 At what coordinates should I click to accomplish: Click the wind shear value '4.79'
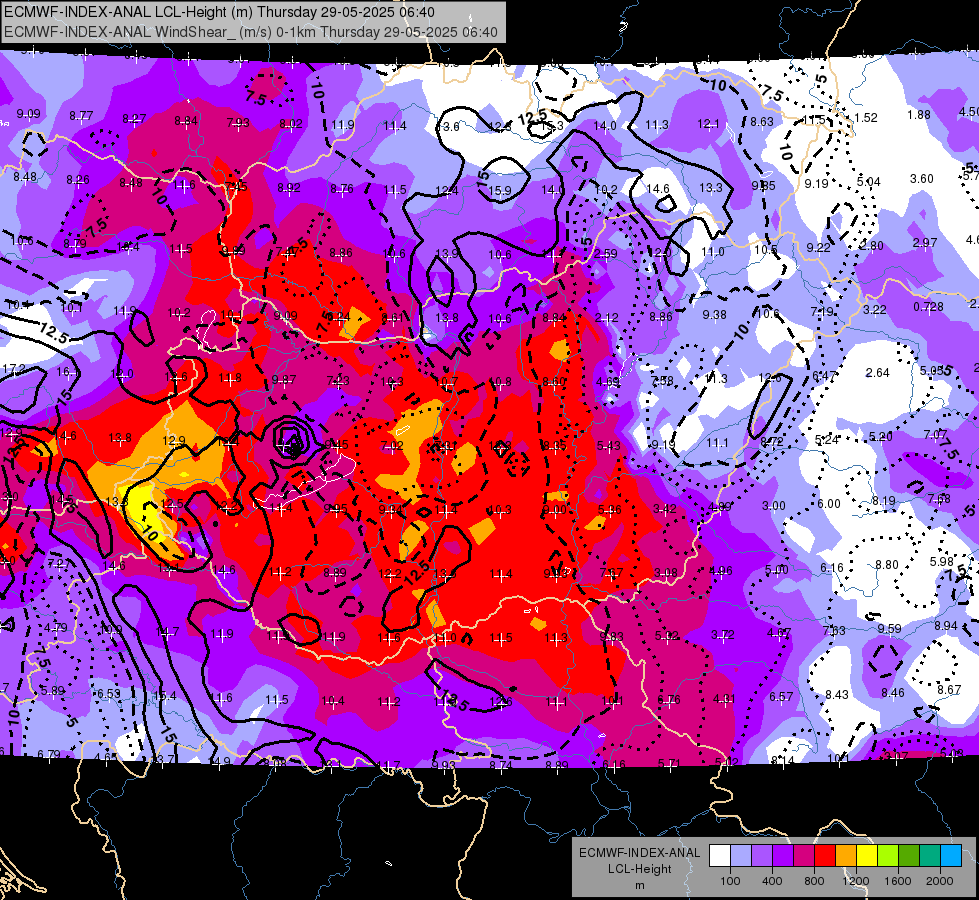click(x=56, y=627)
